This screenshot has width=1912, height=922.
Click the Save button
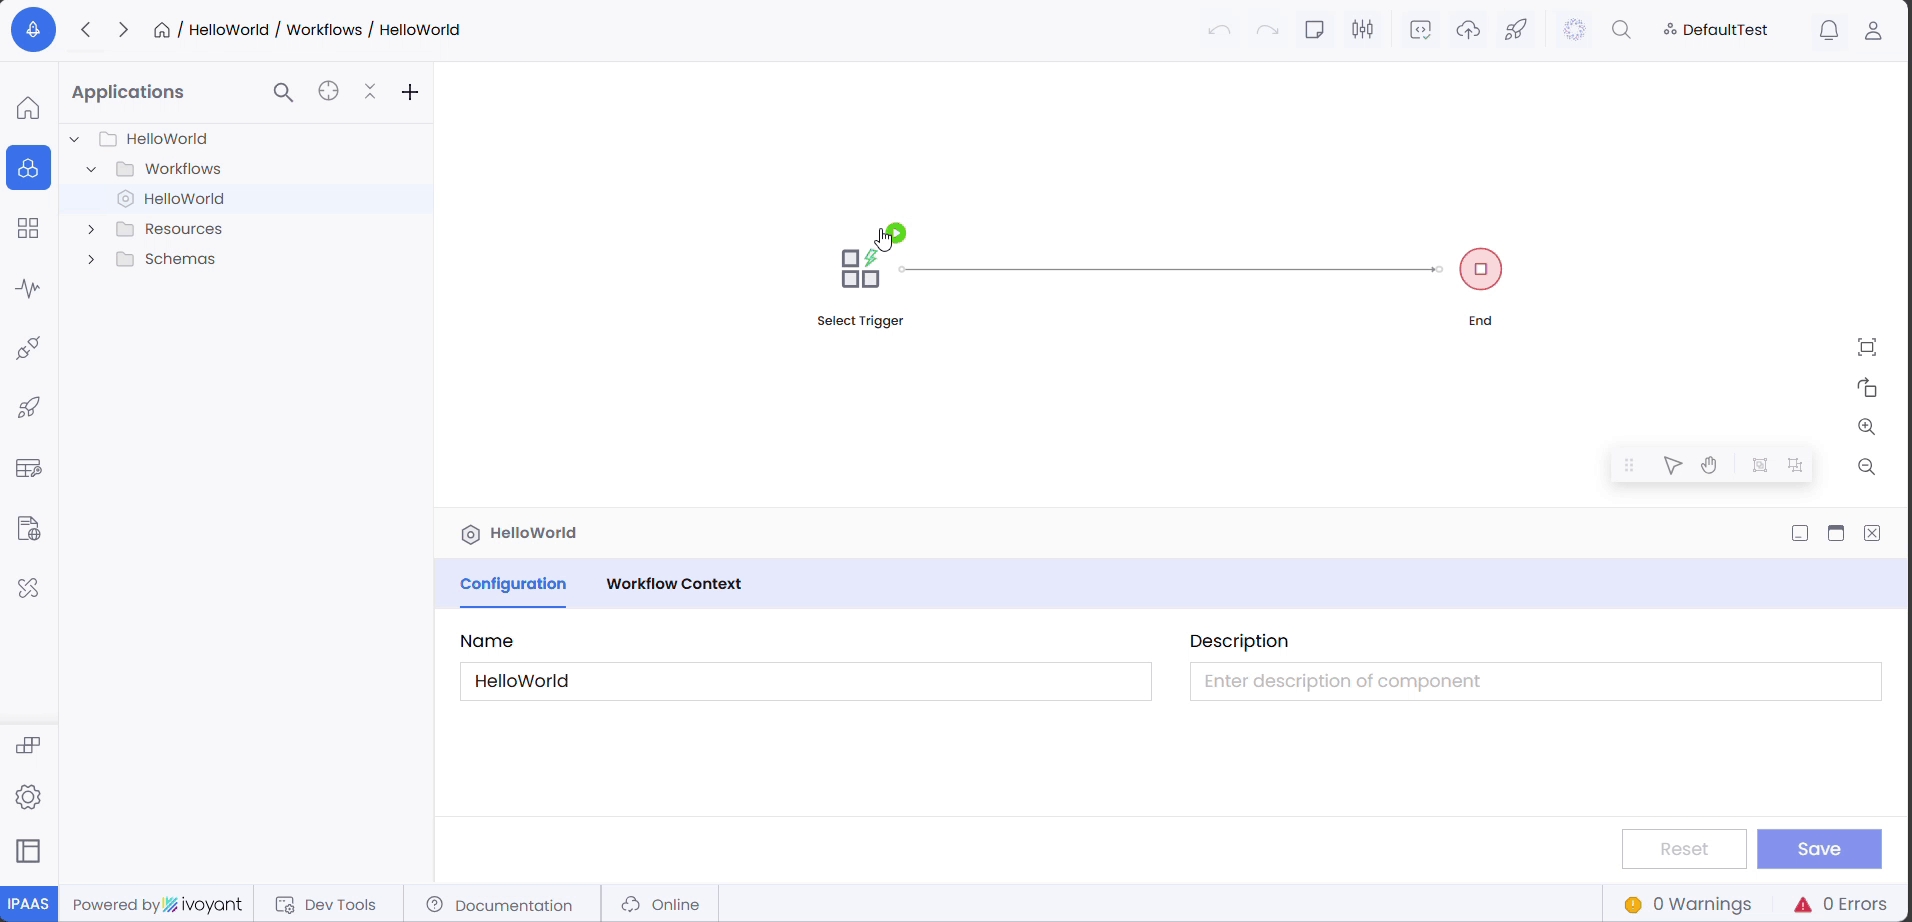coord(1819,849)
